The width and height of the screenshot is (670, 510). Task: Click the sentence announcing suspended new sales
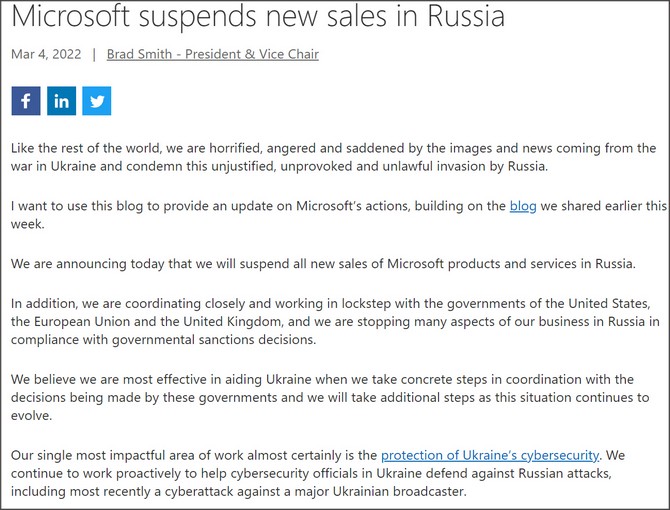(x=323, y=264)
